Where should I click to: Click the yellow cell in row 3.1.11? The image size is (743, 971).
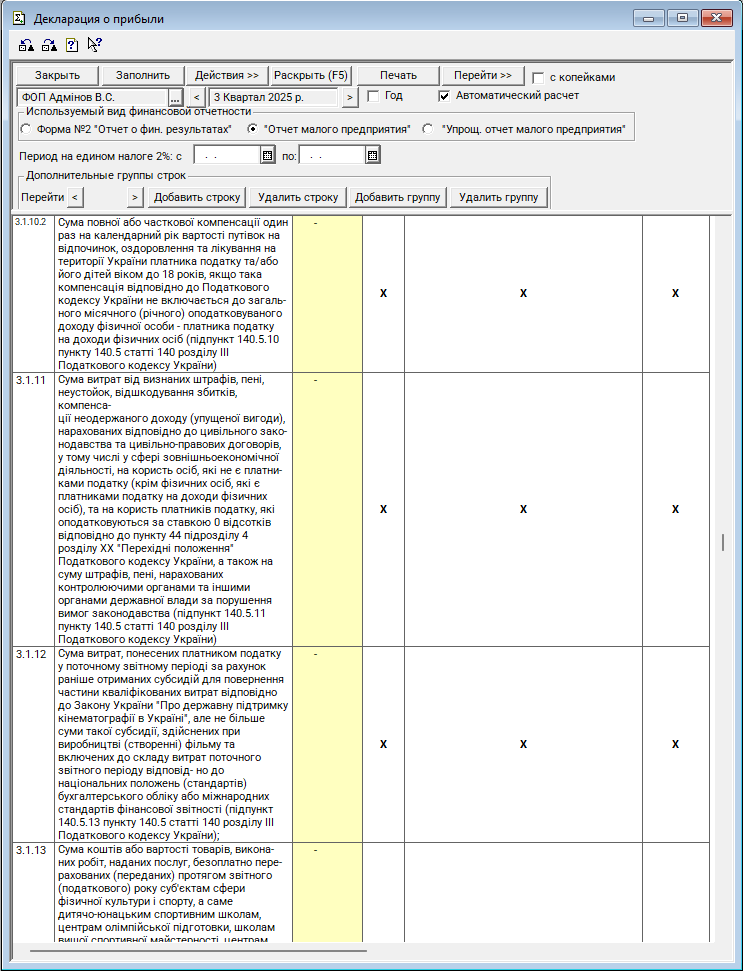327,510
